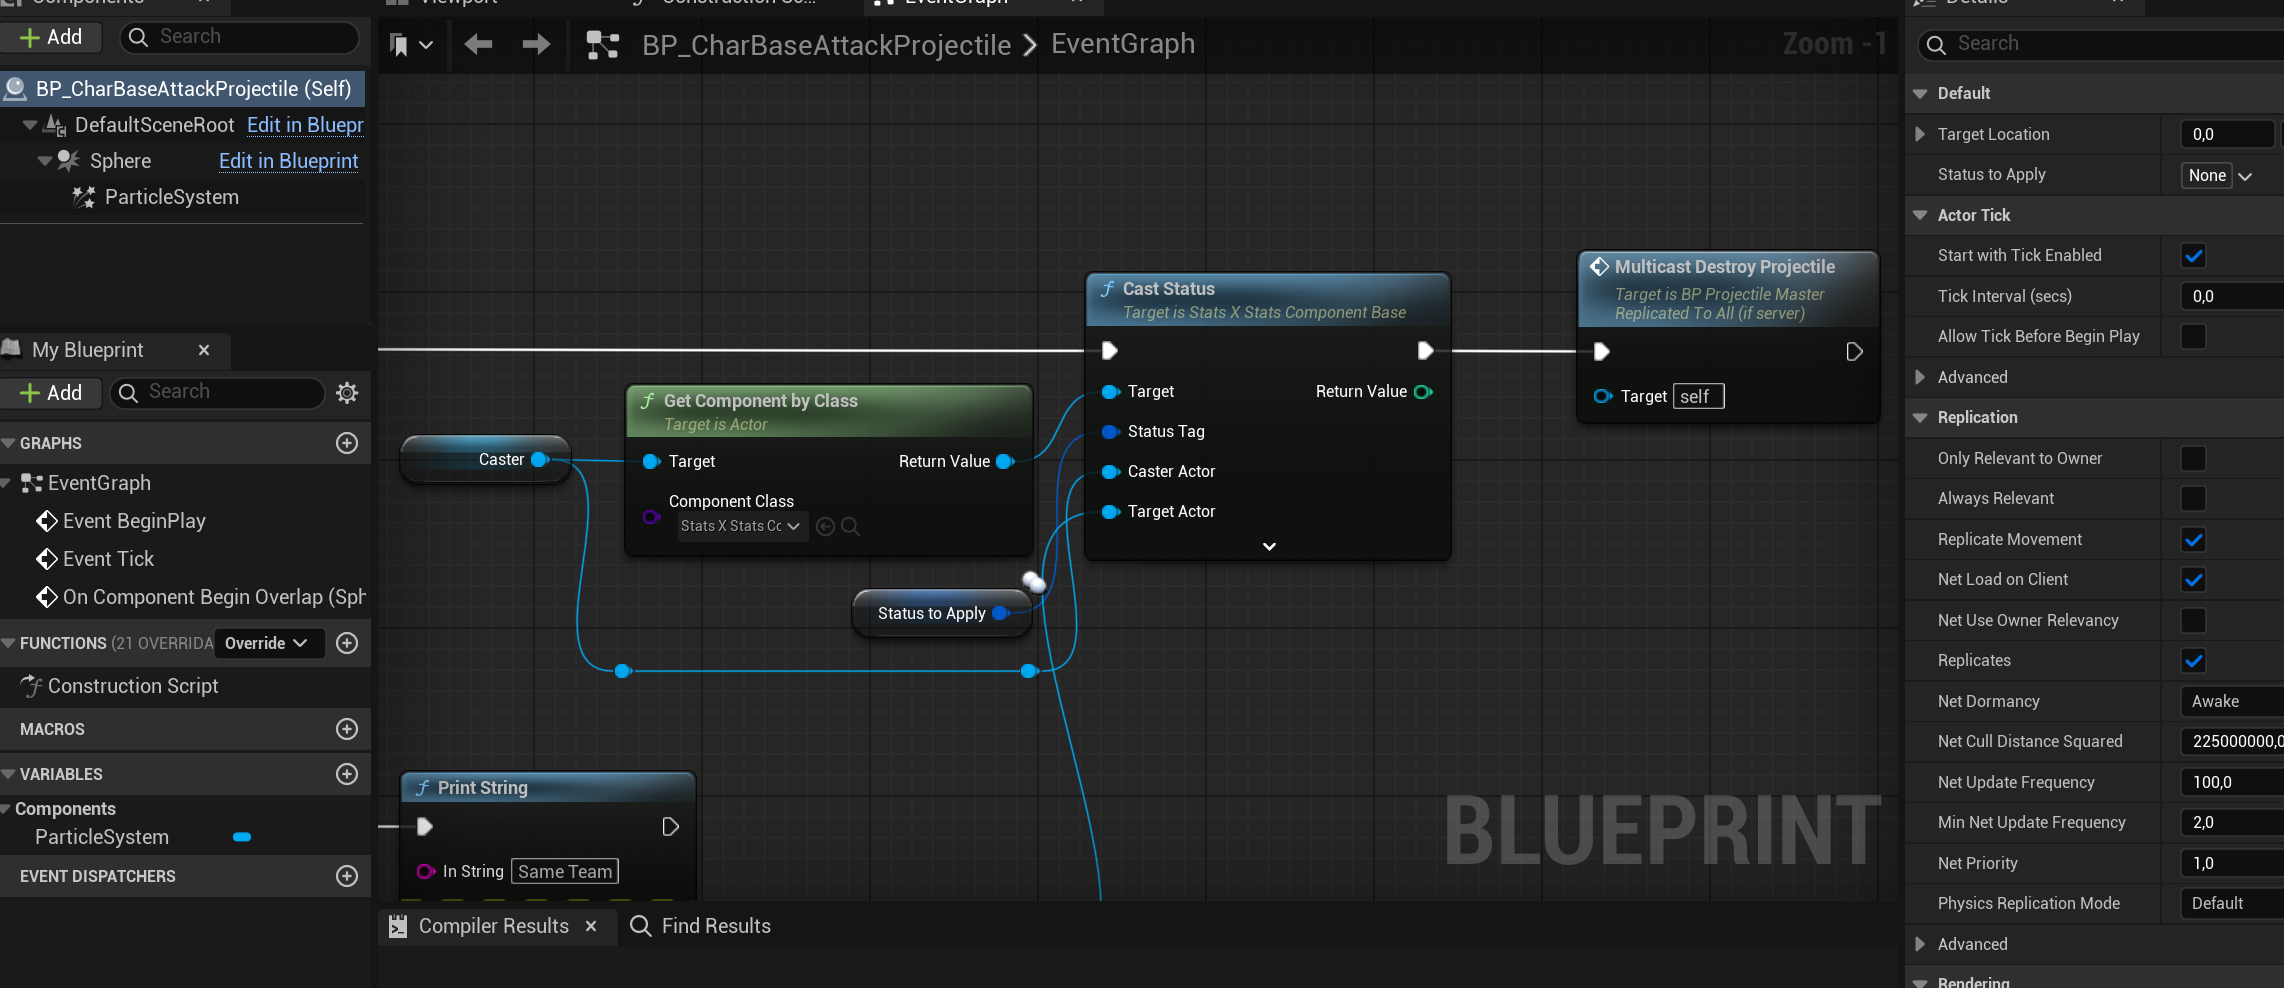Image resolution: width=2284 pixels, height=988 pixels.
Task: Open the functions Override dropdown
Action: pos(268,643)
